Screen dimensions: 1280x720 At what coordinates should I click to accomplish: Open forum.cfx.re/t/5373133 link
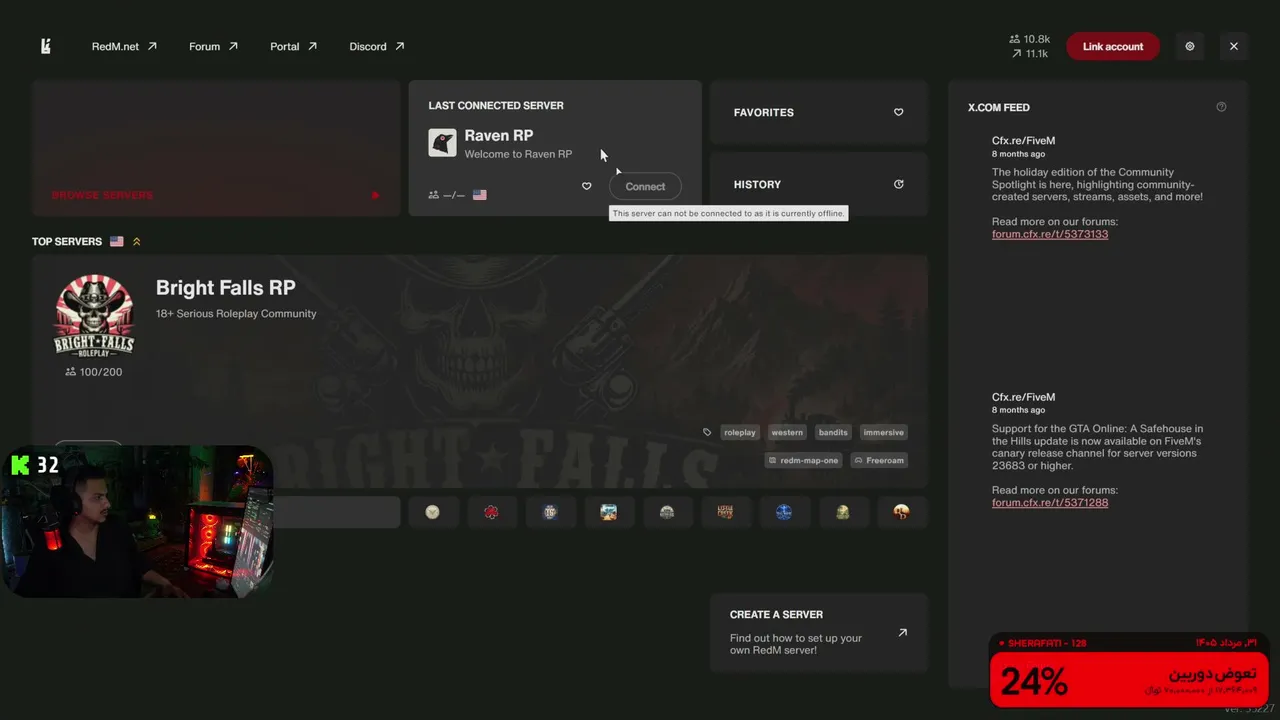[1050, 234]
